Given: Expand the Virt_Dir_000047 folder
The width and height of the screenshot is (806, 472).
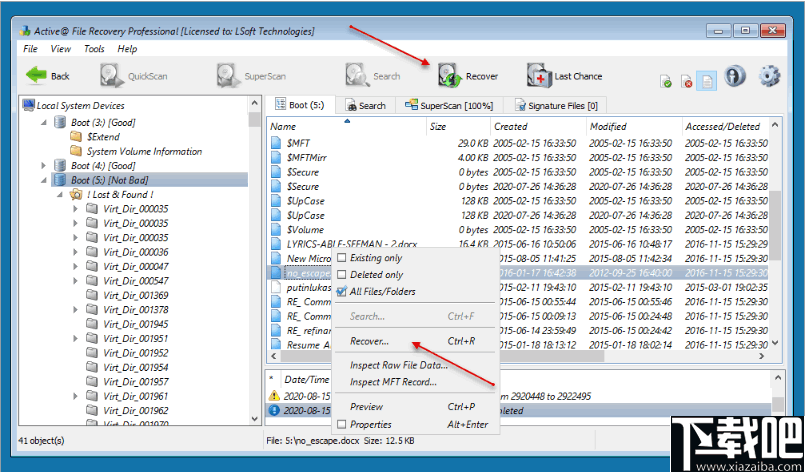Looking at the screenshot, I should coord(76,266).
